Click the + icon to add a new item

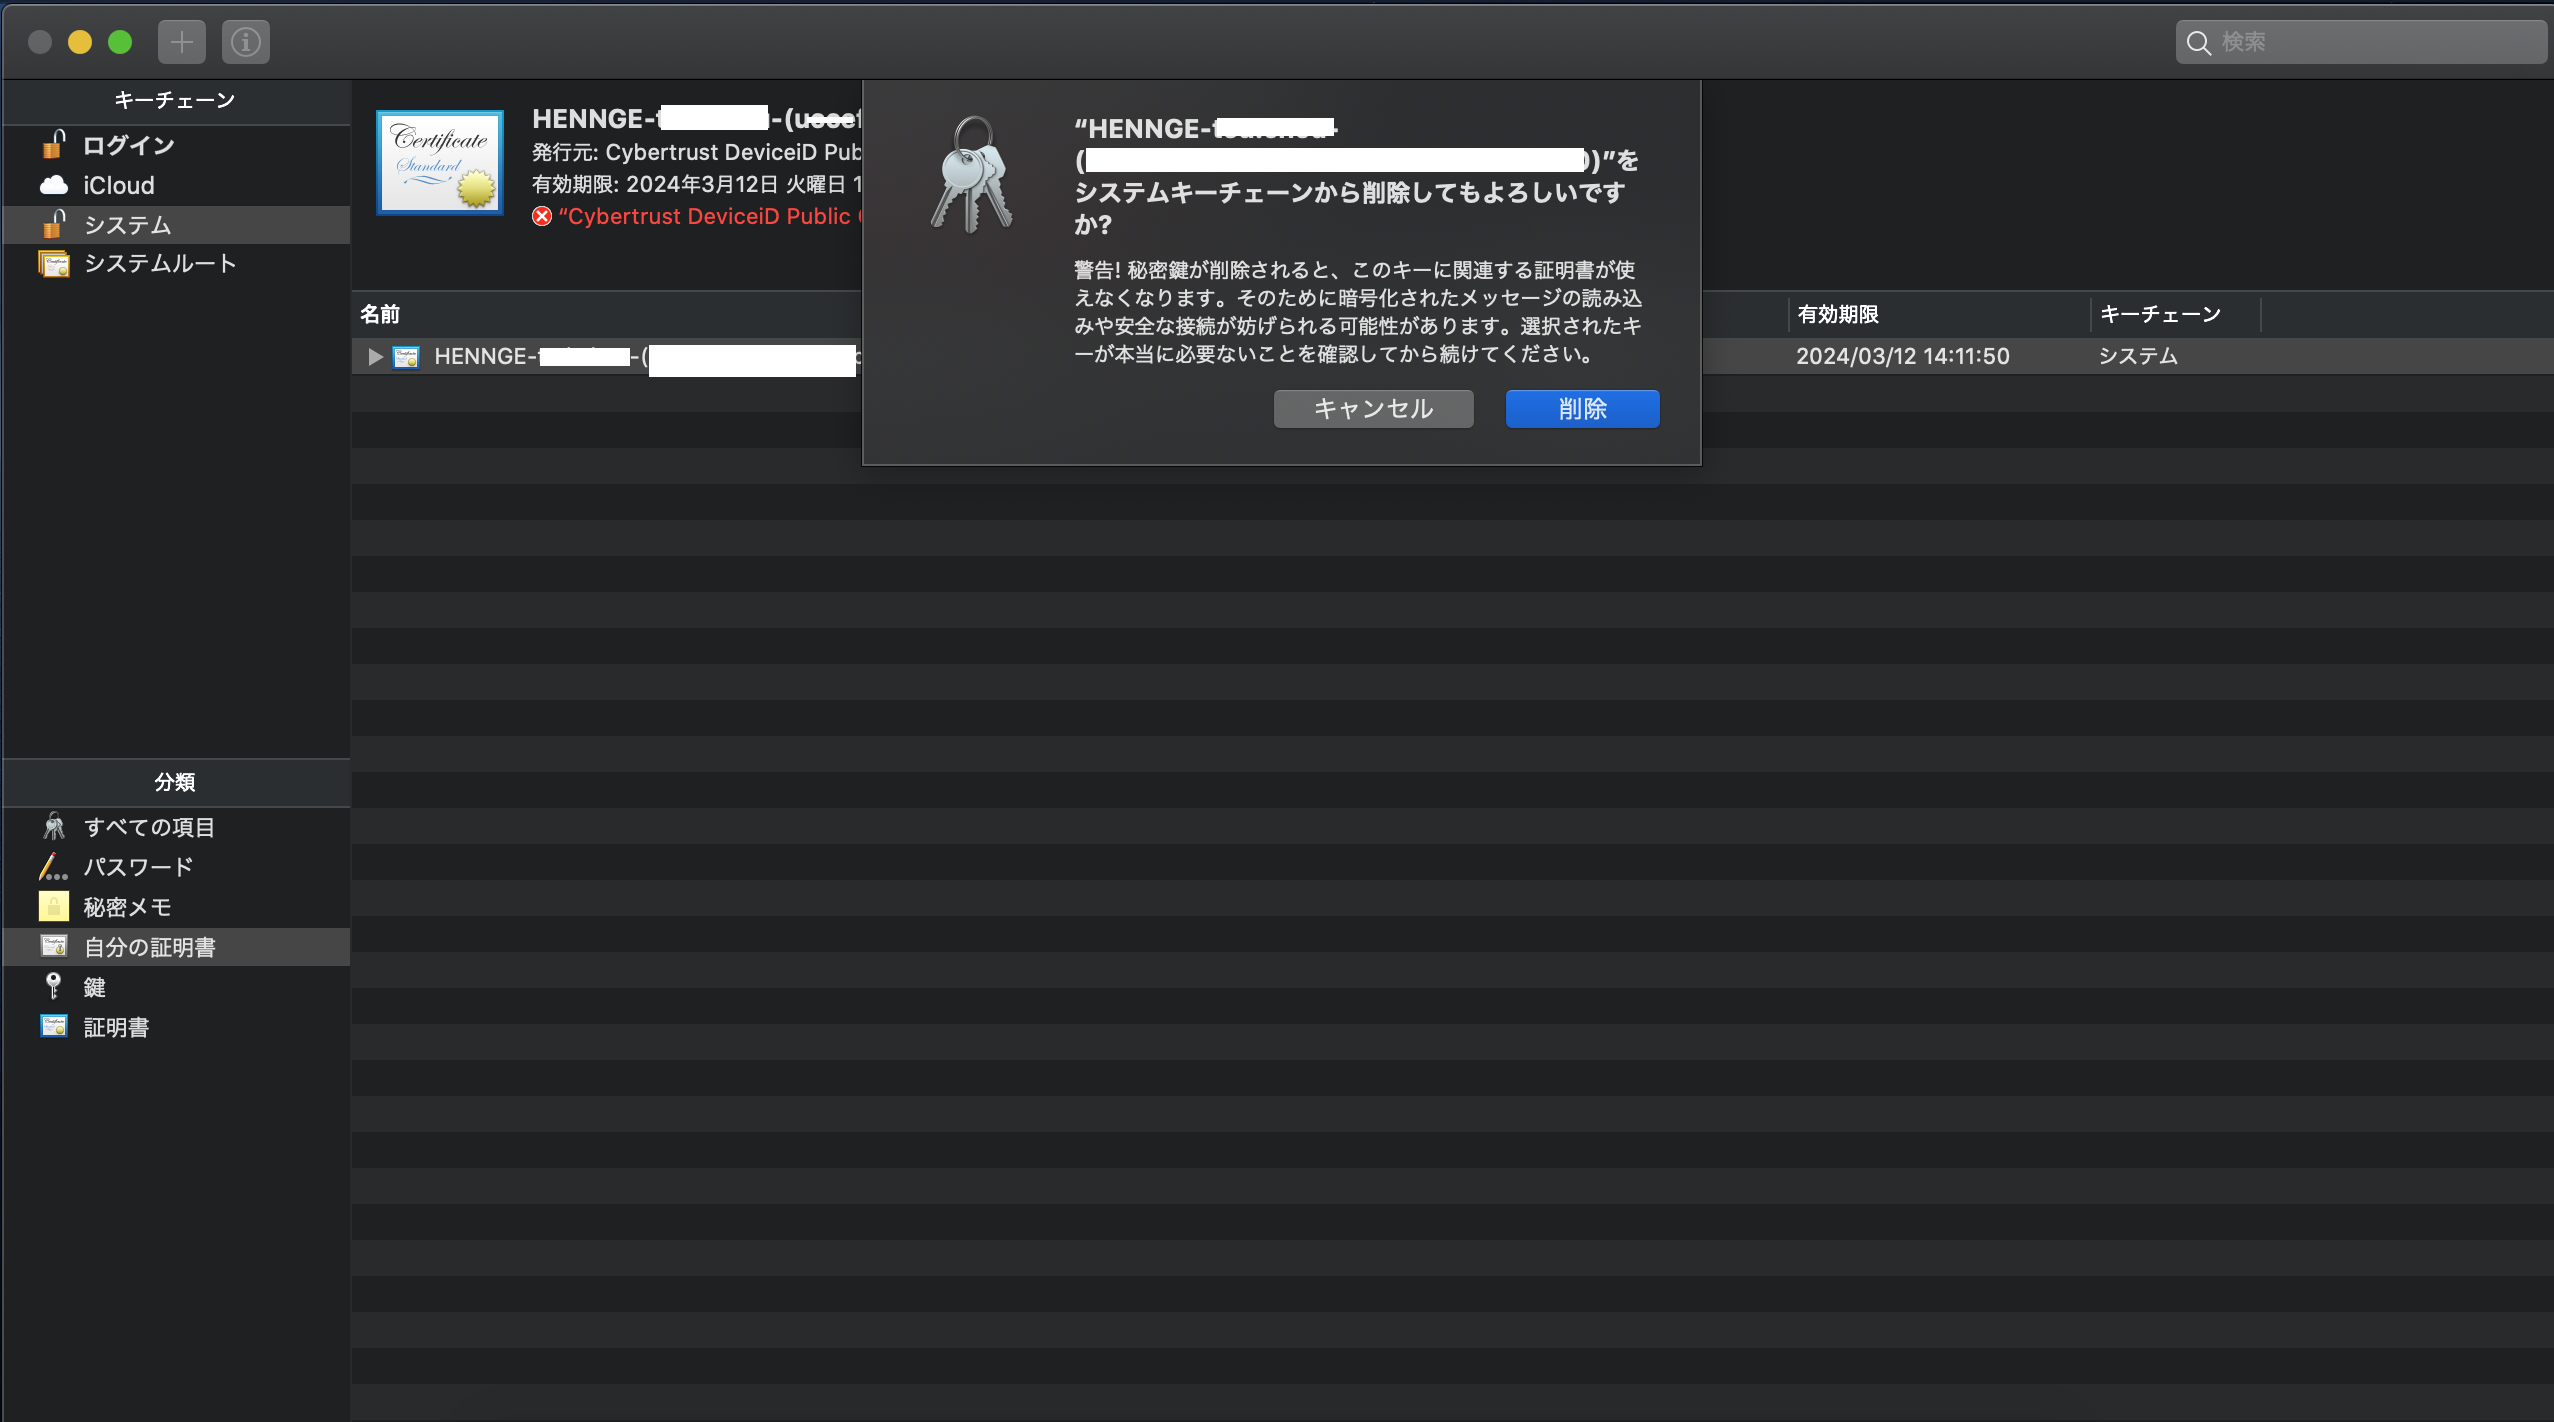click(181, 41)
